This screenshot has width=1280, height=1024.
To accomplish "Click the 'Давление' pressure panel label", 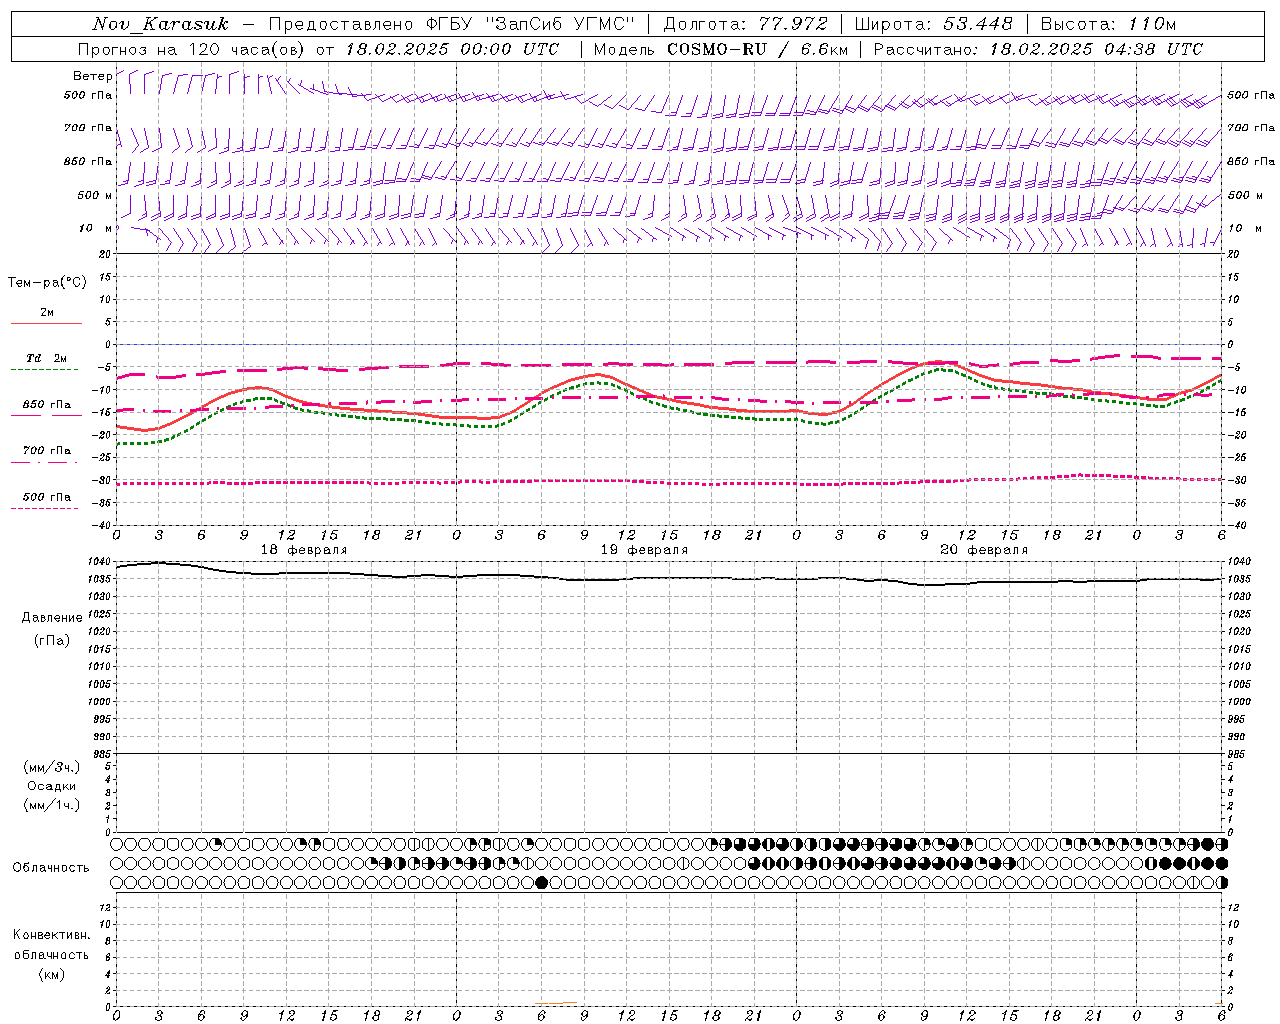I will tap(52, 618).
